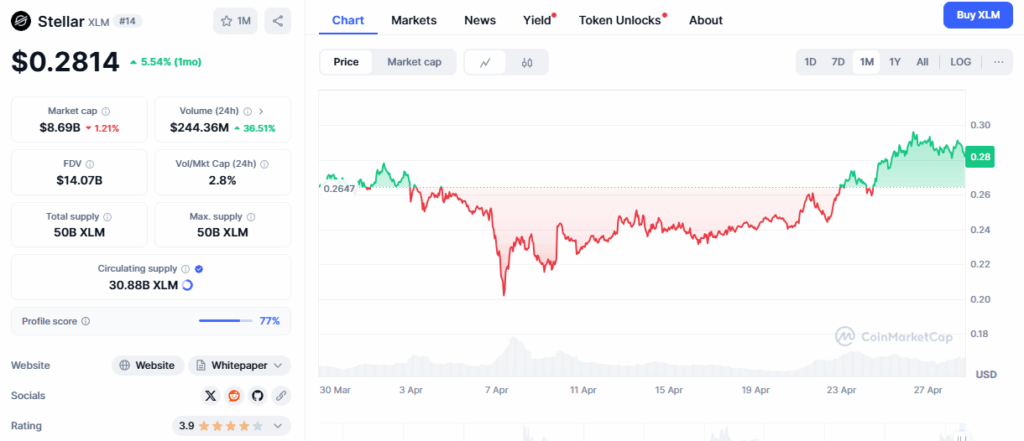Select the 7D time range
Image resolution: width=1024 pixels, height=441 pixels.
(x=838, y=62)
